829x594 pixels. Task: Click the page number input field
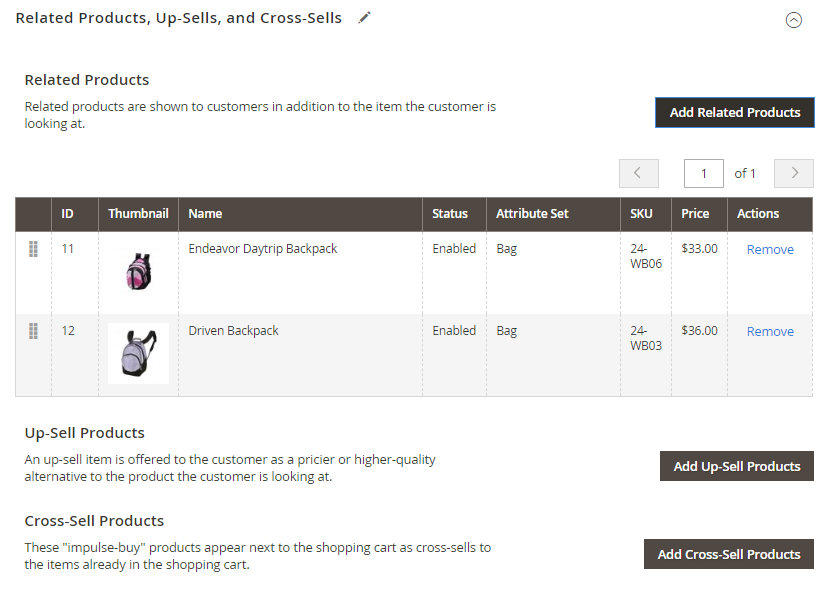[x=704, y=173]
